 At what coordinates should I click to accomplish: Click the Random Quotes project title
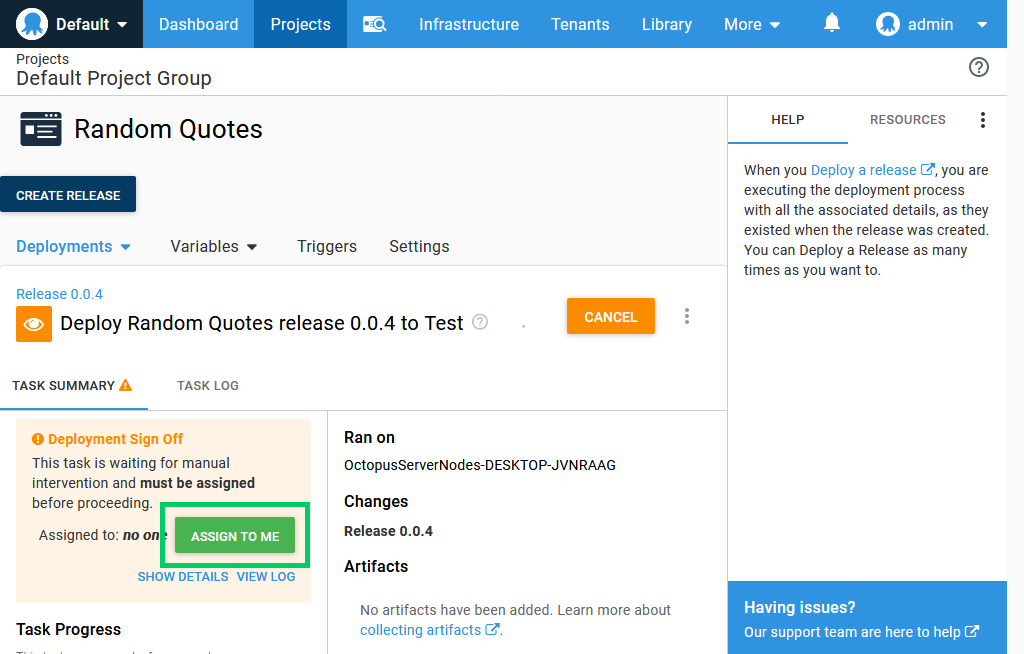click(168, 129)
